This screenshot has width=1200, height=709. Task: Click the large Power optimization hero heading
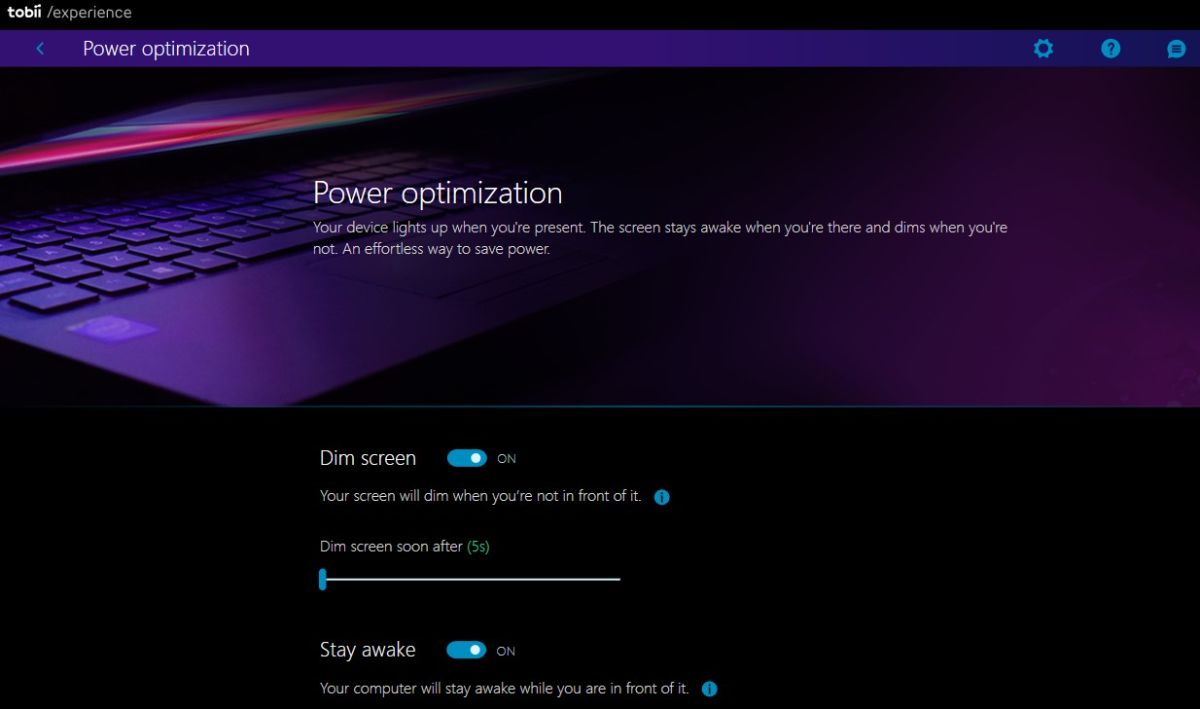[437, 192]
